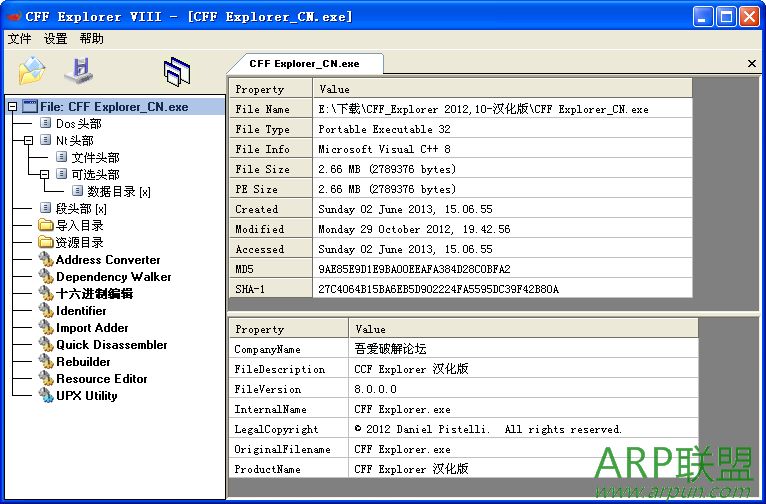Click the 文件头部 node icon
766x504 pixels.
[61, 157]
